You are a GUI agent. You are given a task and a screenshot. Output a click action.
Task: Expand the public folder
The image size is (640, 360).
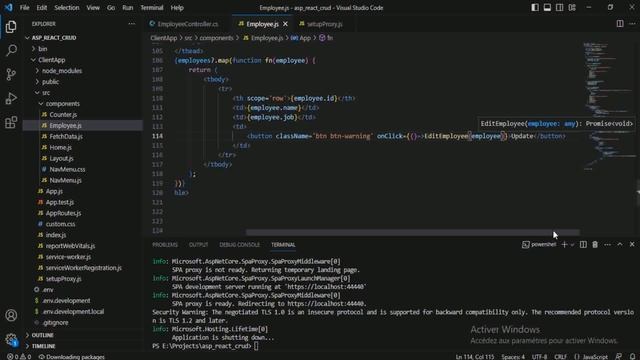pos(82,82)
